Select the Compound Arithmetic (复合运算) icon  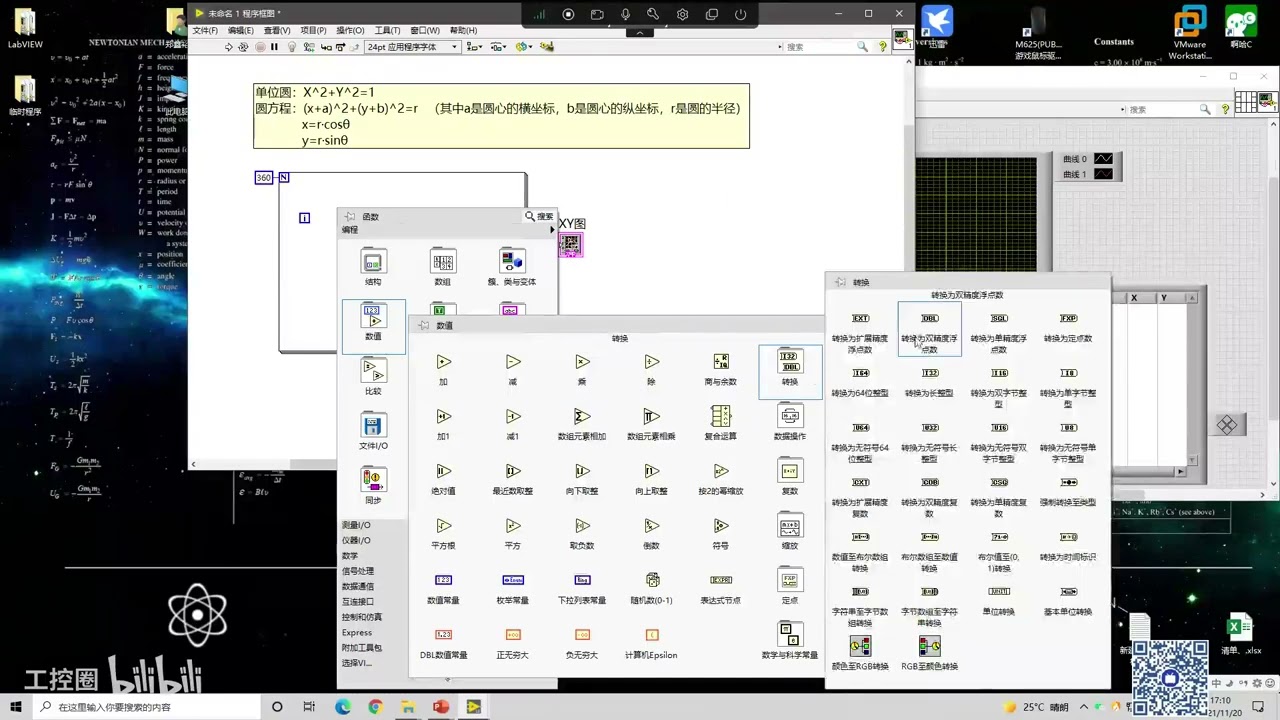pyautogui.click(x=720, y=416)
